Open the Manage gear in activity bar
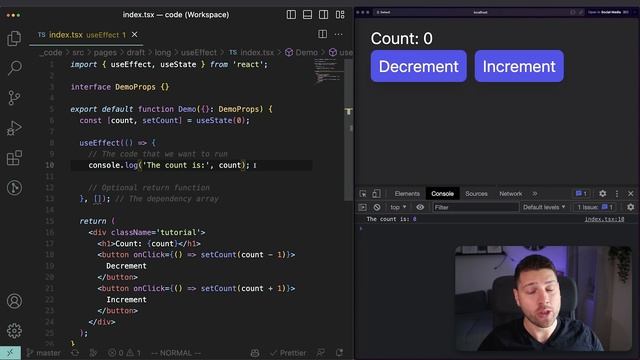Image resolution: width=640 pixels, height=360 pixels. pos(14,331)
